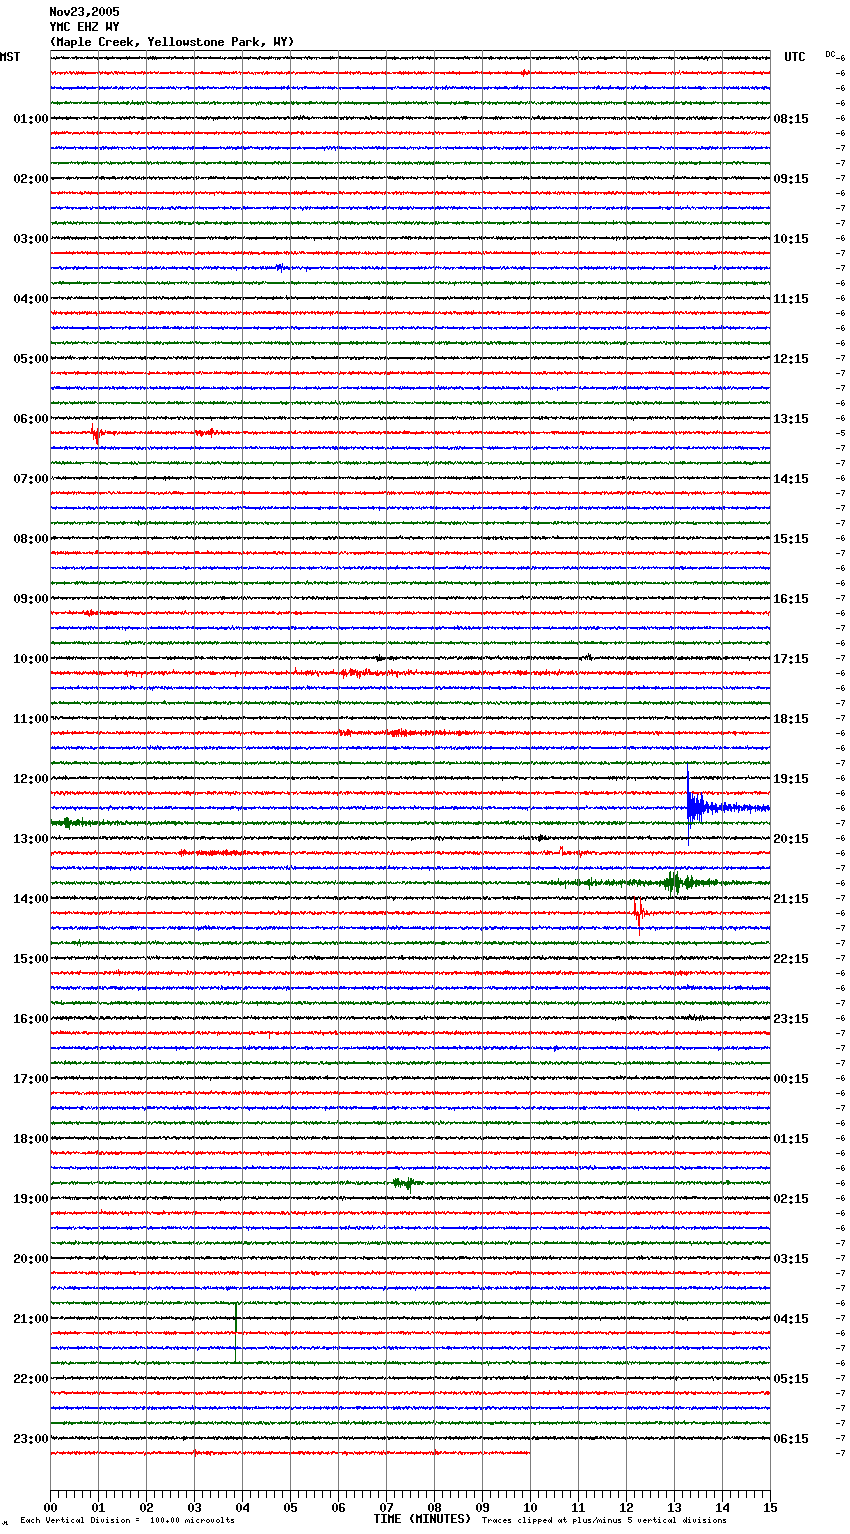850x1534 pixels.
Task: Click the '12:15' UTC time label
Action: click(791, 359)
